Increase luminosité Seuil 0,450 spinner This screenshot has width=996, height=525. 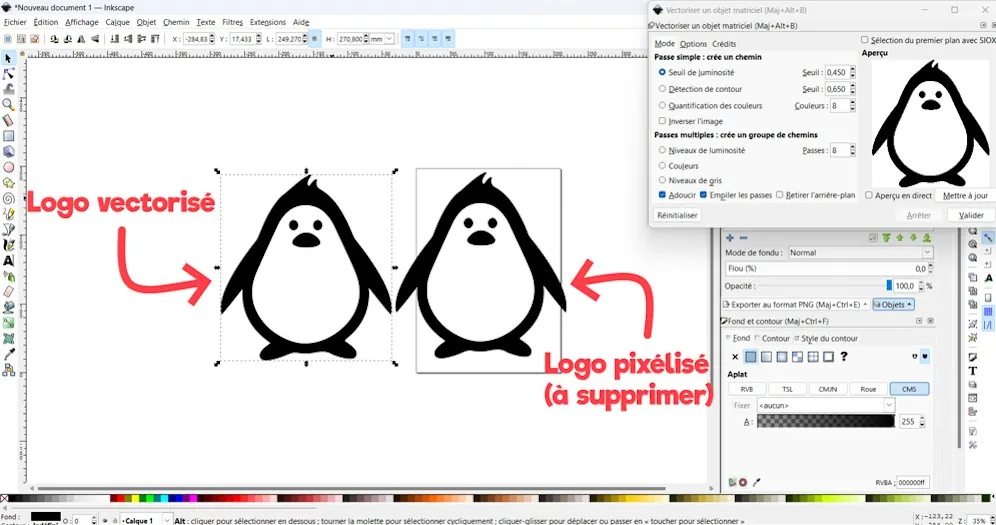(852, 70)
